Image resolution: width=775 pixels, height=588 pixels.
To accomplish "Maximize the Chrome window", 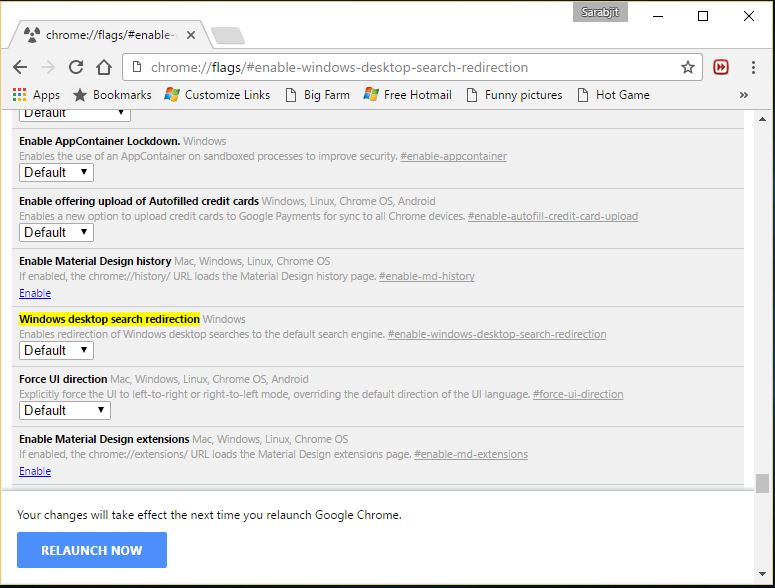I will [702, 16].
